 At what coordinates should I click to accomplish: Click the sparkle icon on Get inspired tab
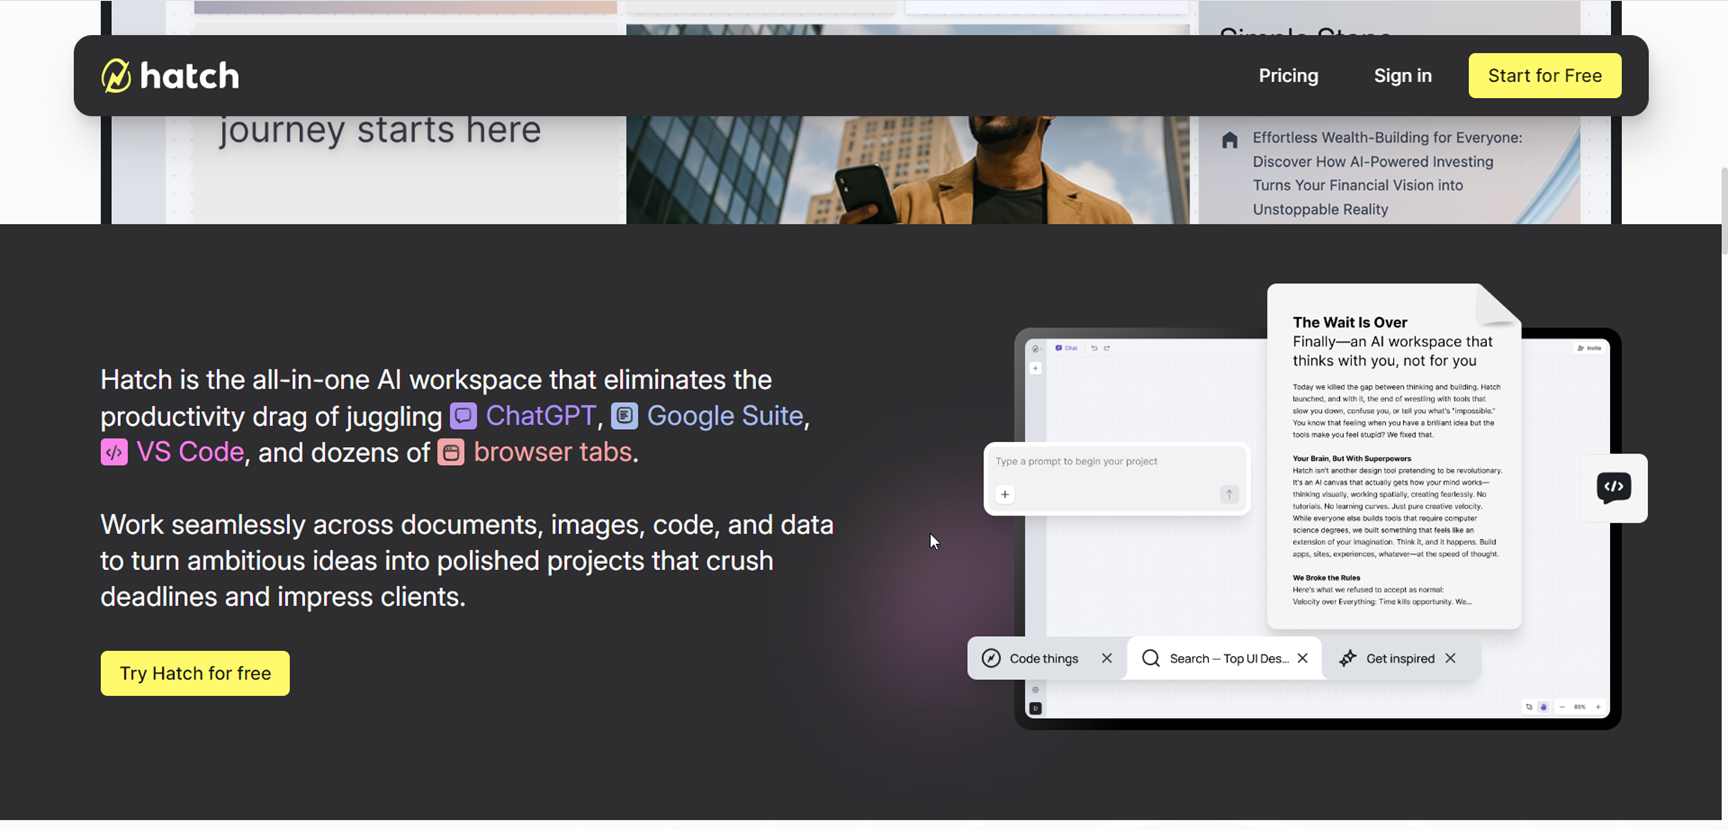pyautogui.click(x=1348, y=658)
